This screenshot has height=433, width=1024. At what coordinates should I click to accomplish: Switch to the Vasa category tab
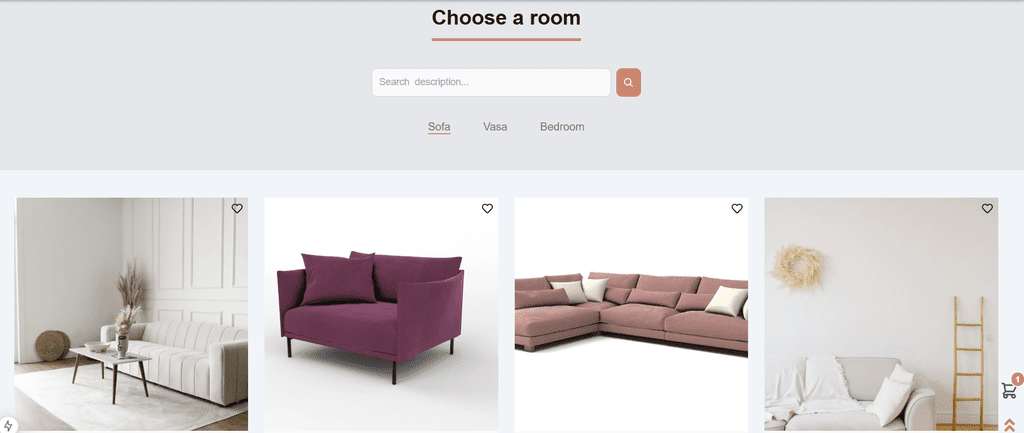click(x=495, y=127)
